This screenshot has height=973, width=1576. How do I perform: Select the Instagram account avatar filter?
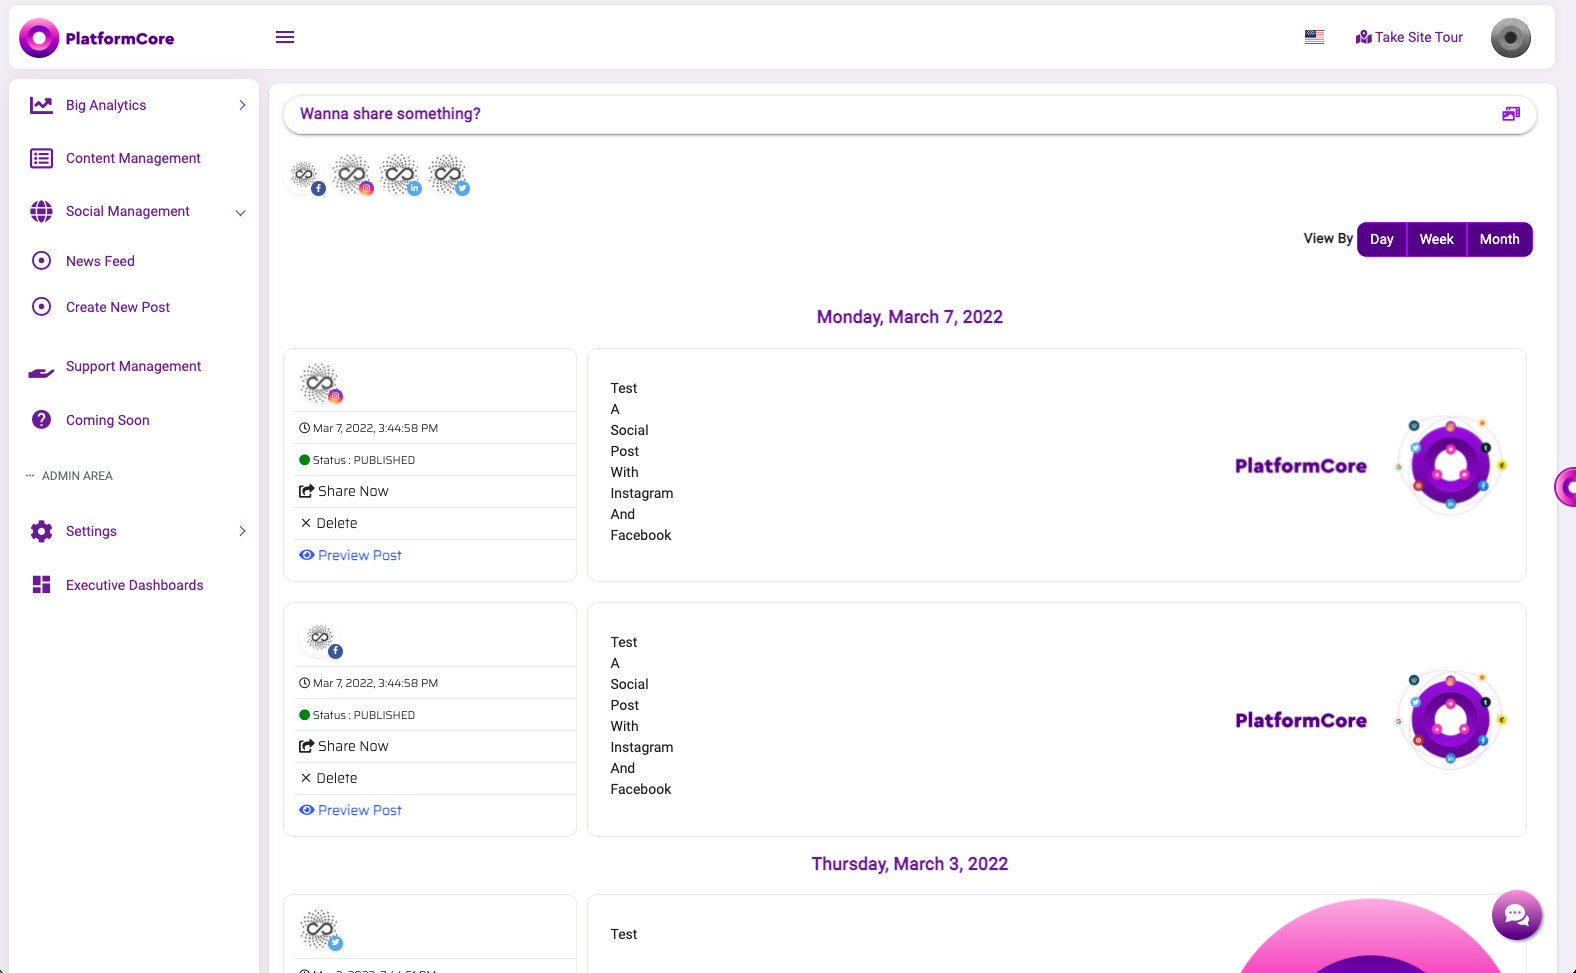pyautogui.click(x=352, y=175)
